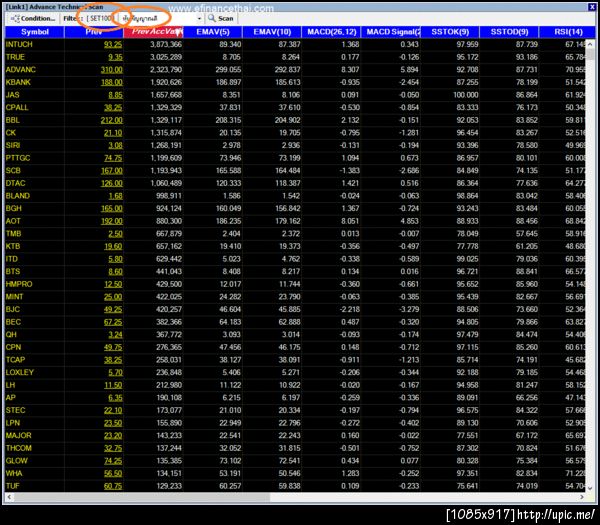This screenshot has width=600, height=525.
Task: Select the MINT symbol
Action: click(15, 297)
